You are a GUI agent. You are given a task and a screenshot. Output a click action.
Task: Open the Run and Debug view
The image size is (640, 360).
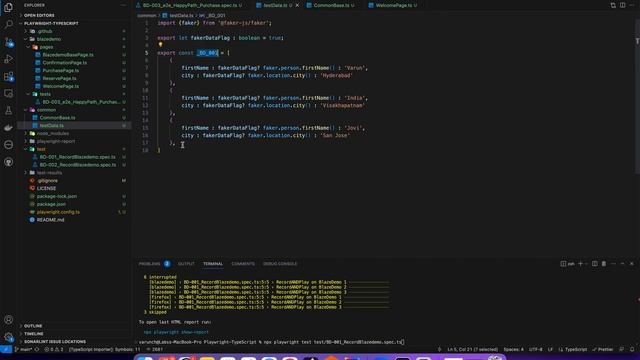[x=8, y=59]
